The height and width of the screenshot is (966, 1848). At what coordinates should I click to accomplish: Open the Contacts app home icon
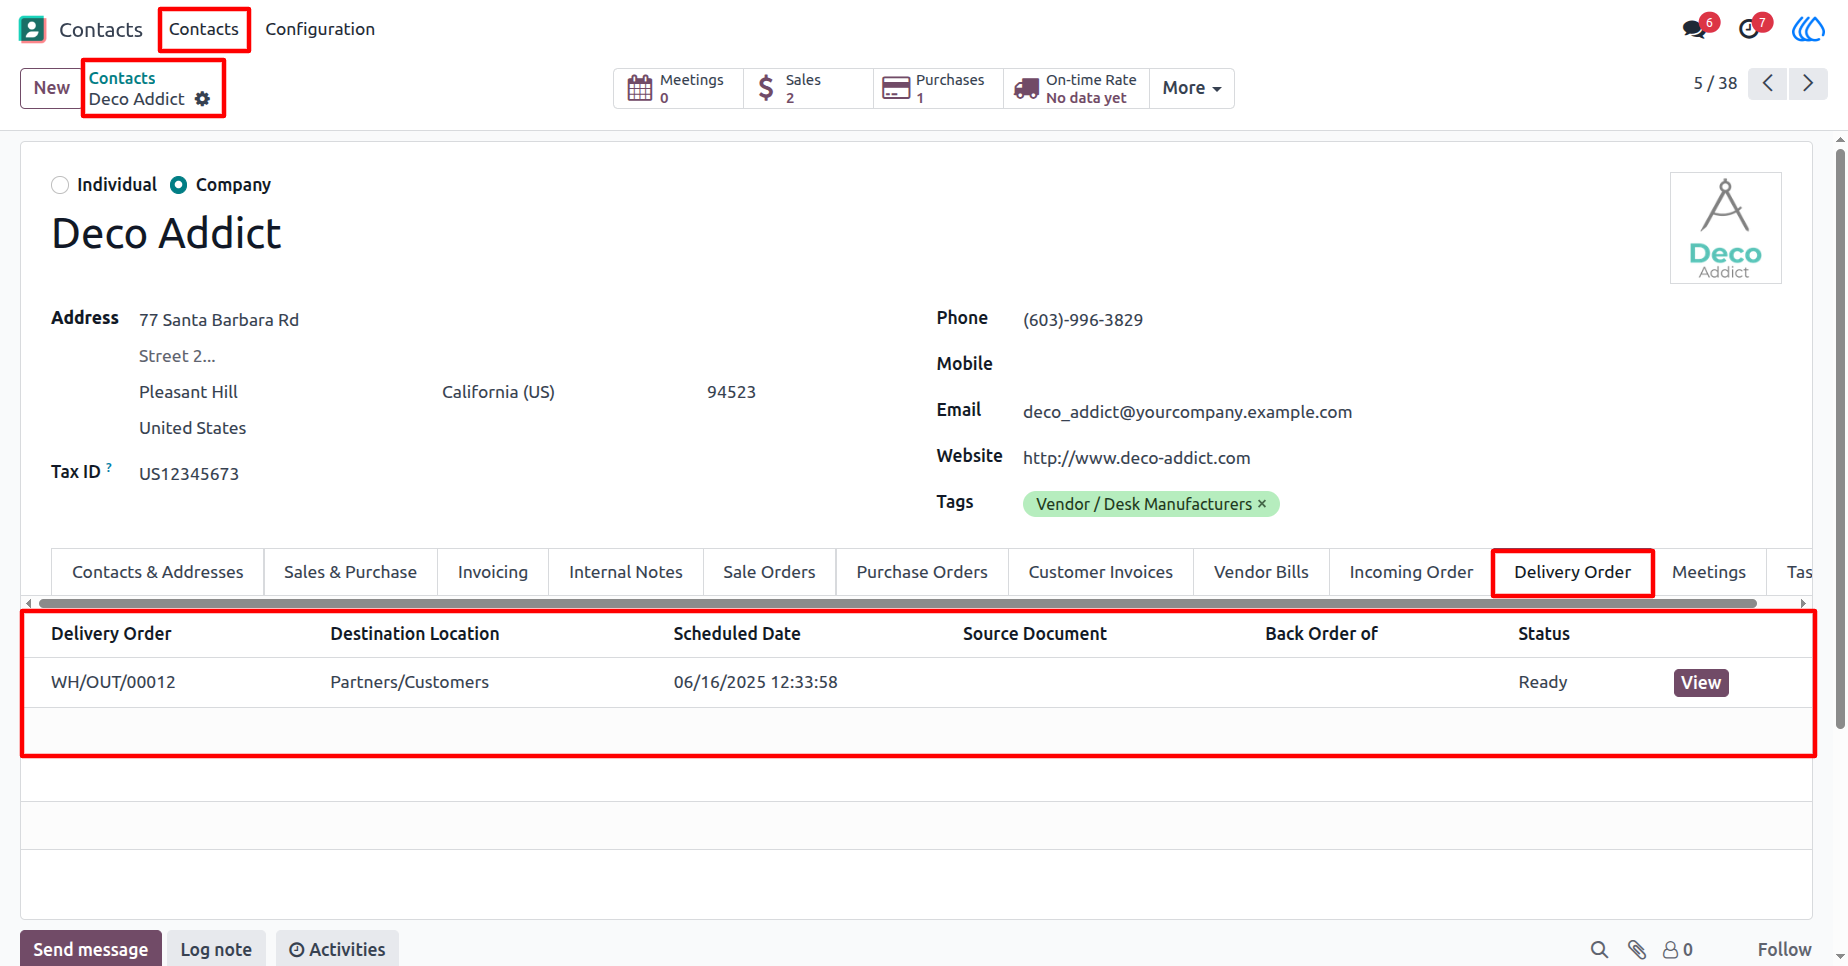(x=32, y=29)
